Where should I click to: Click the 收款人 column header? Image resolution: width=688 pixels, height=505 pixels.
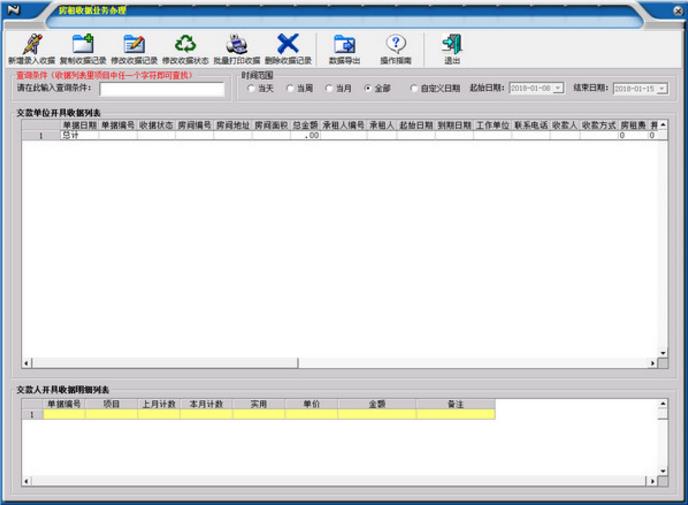[x=565, y=125]
